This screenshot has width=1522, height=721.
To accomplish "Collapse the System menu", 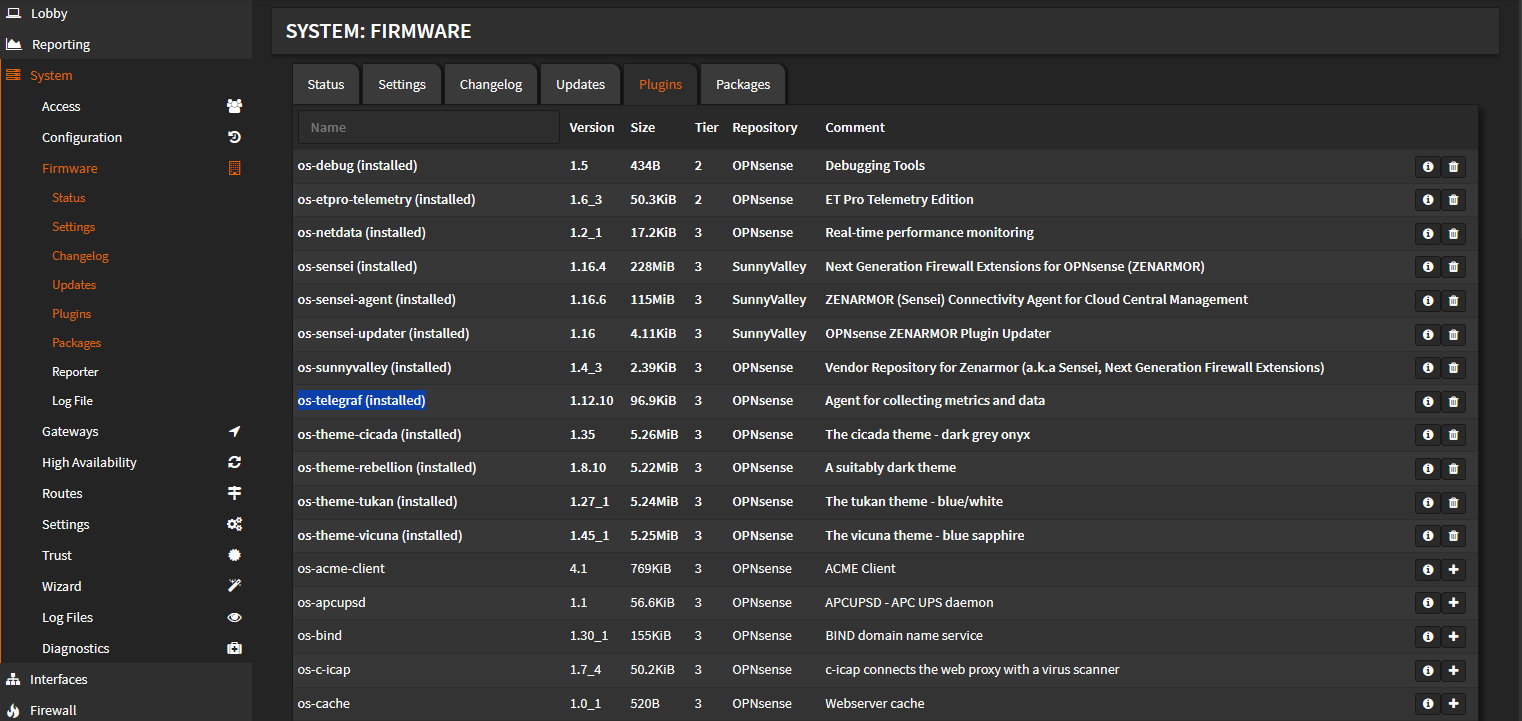I will point(126,75).
